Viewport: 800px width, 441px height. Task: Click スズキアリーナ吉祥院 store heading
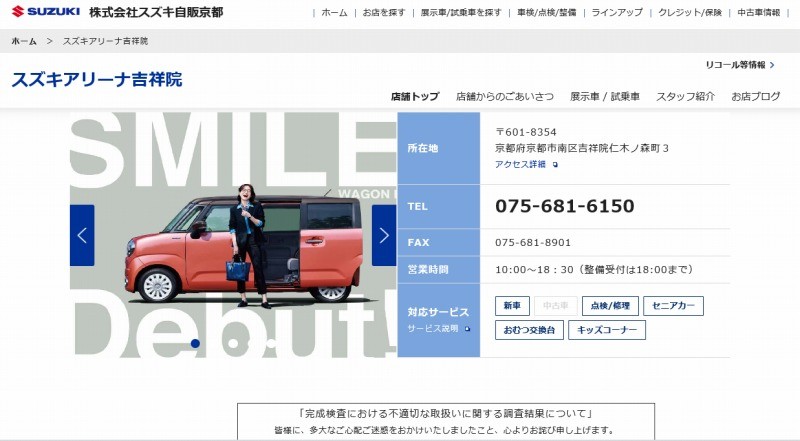(x=97, y=80)
